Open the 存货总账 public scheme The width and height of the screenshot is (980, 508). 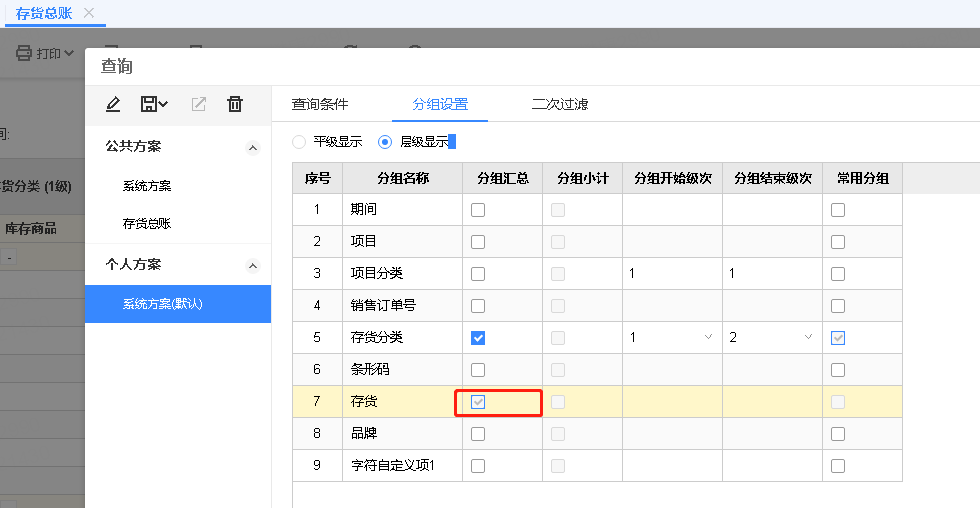(x=147, y=223)
